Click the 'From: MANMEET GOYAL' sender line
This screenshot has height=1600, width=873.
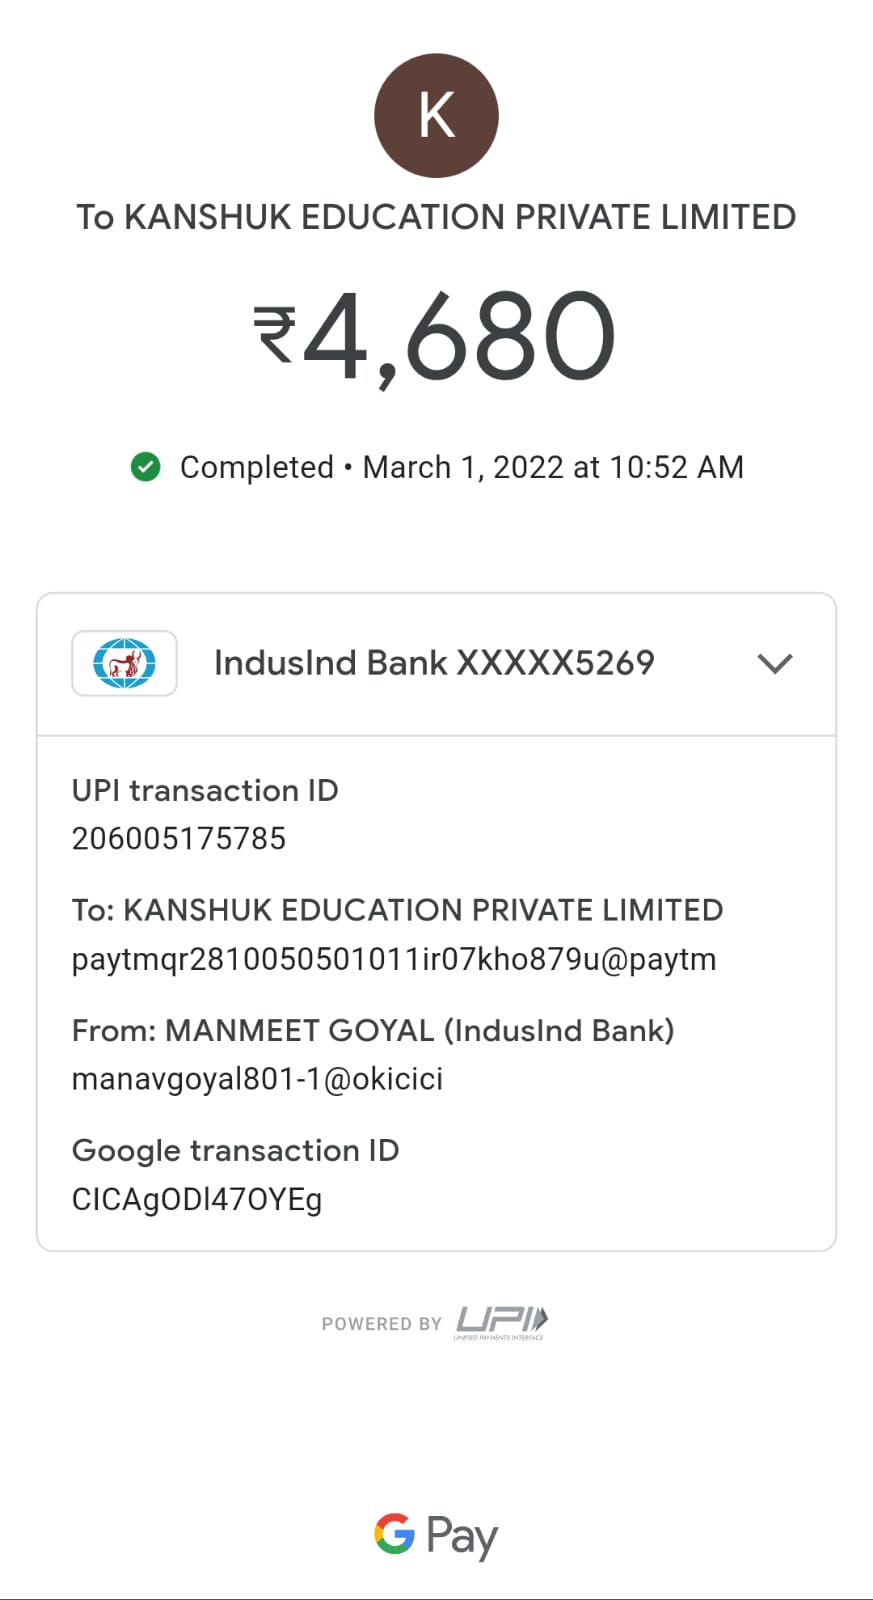[373, 1030]
